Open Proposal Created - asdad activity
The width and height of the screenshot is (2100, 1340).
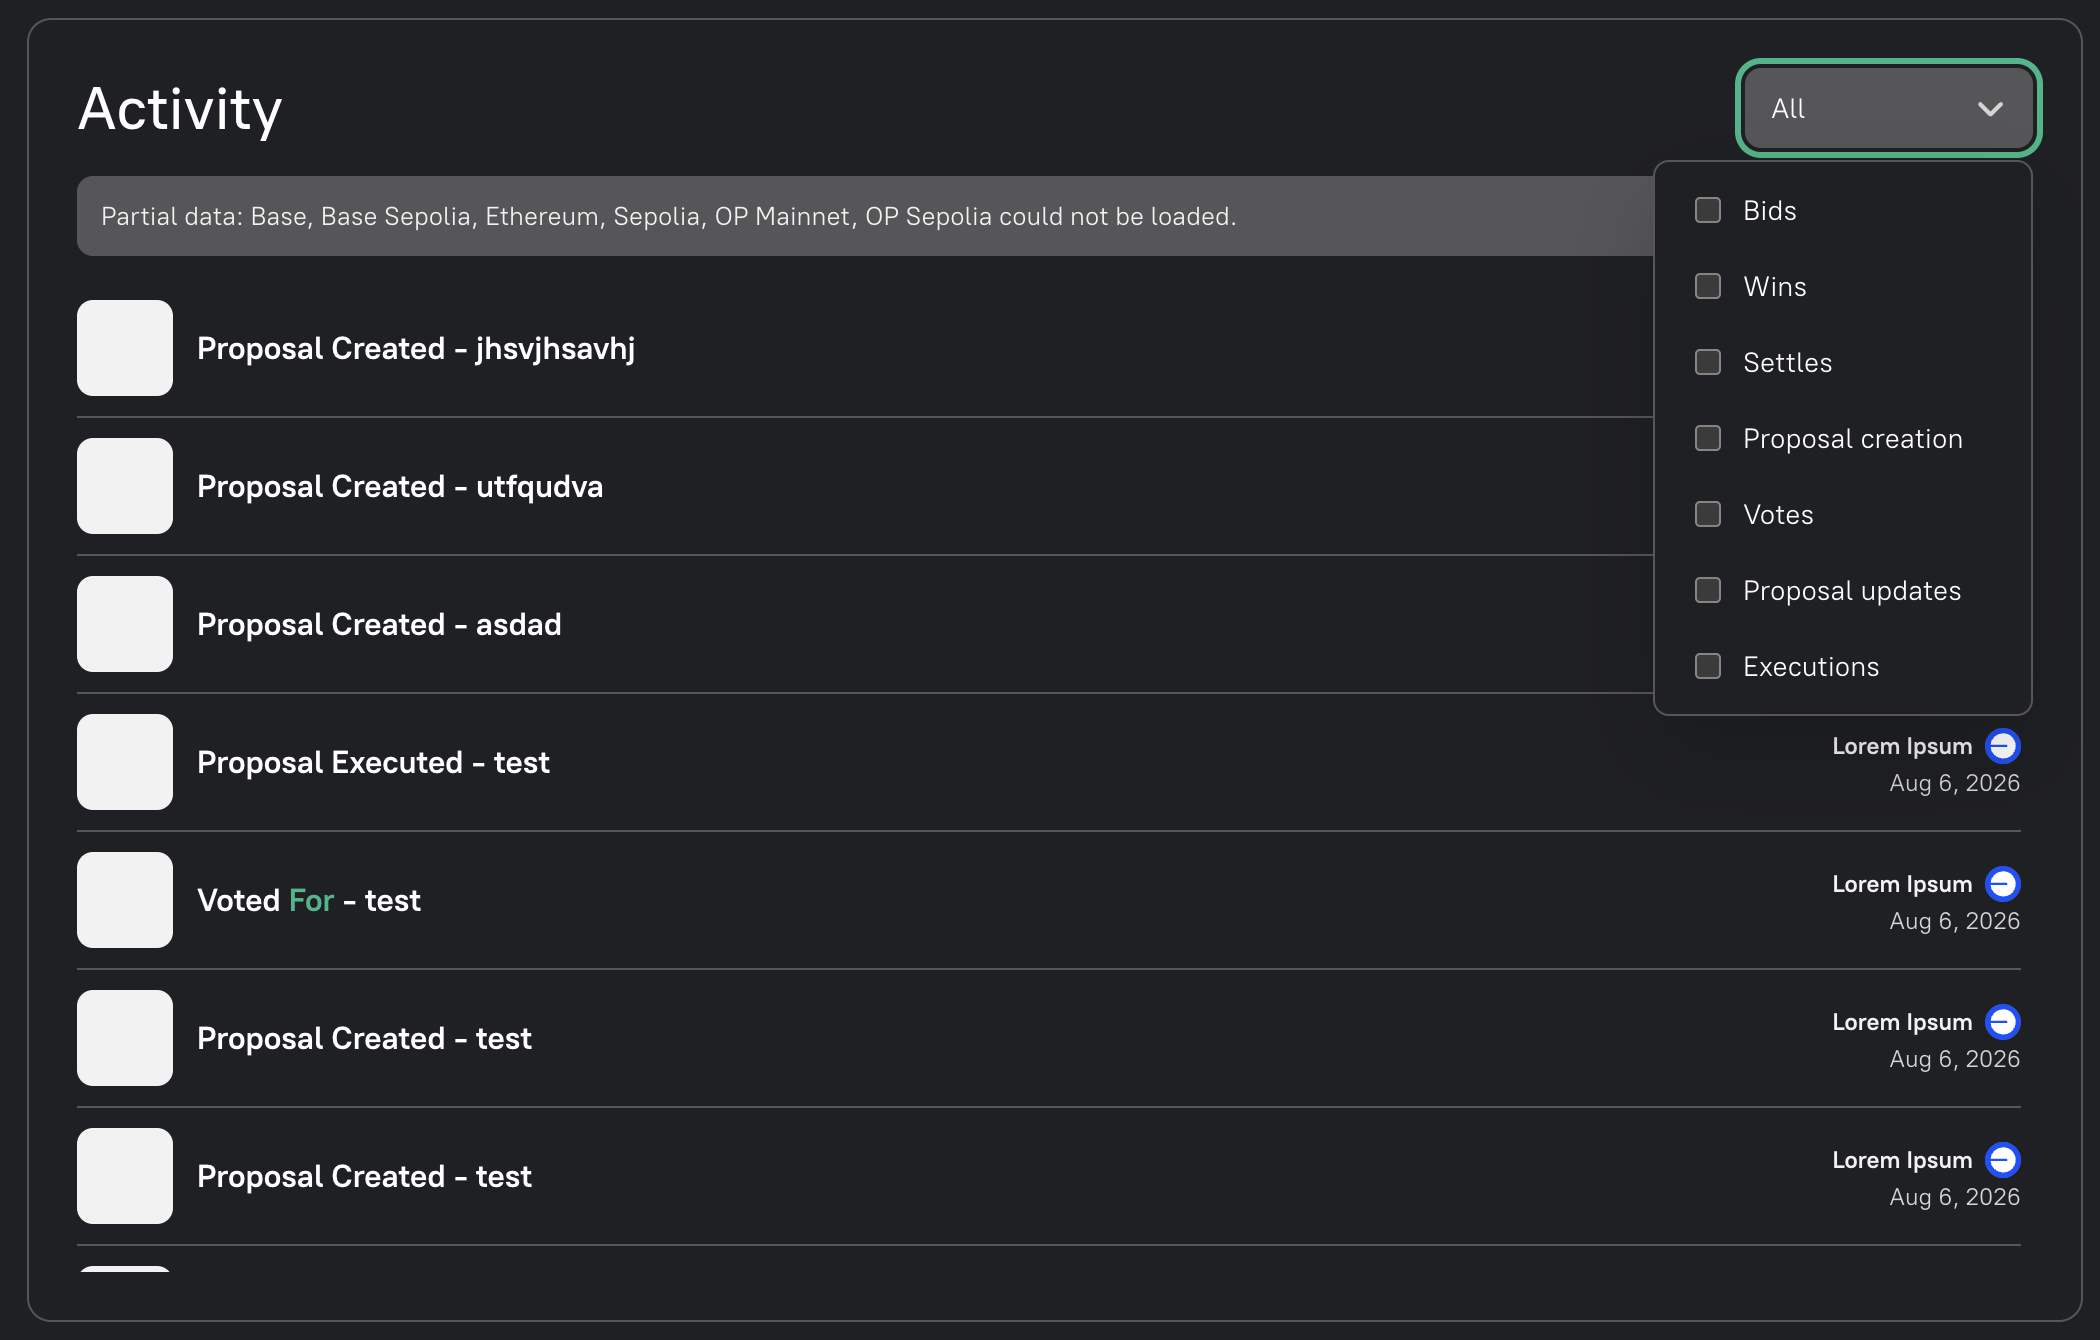click(379, 624)
